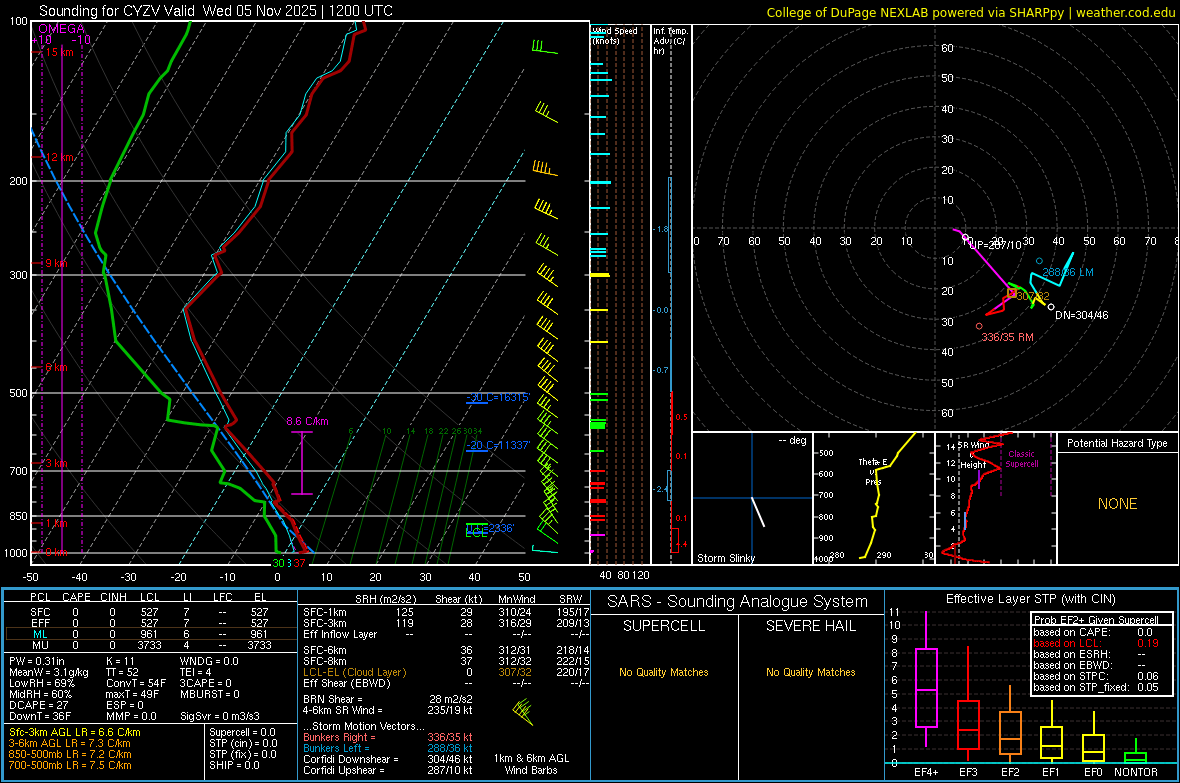
Task: Click the '288/36 LM' hodograph label
Action: (x=1067, y=273)
